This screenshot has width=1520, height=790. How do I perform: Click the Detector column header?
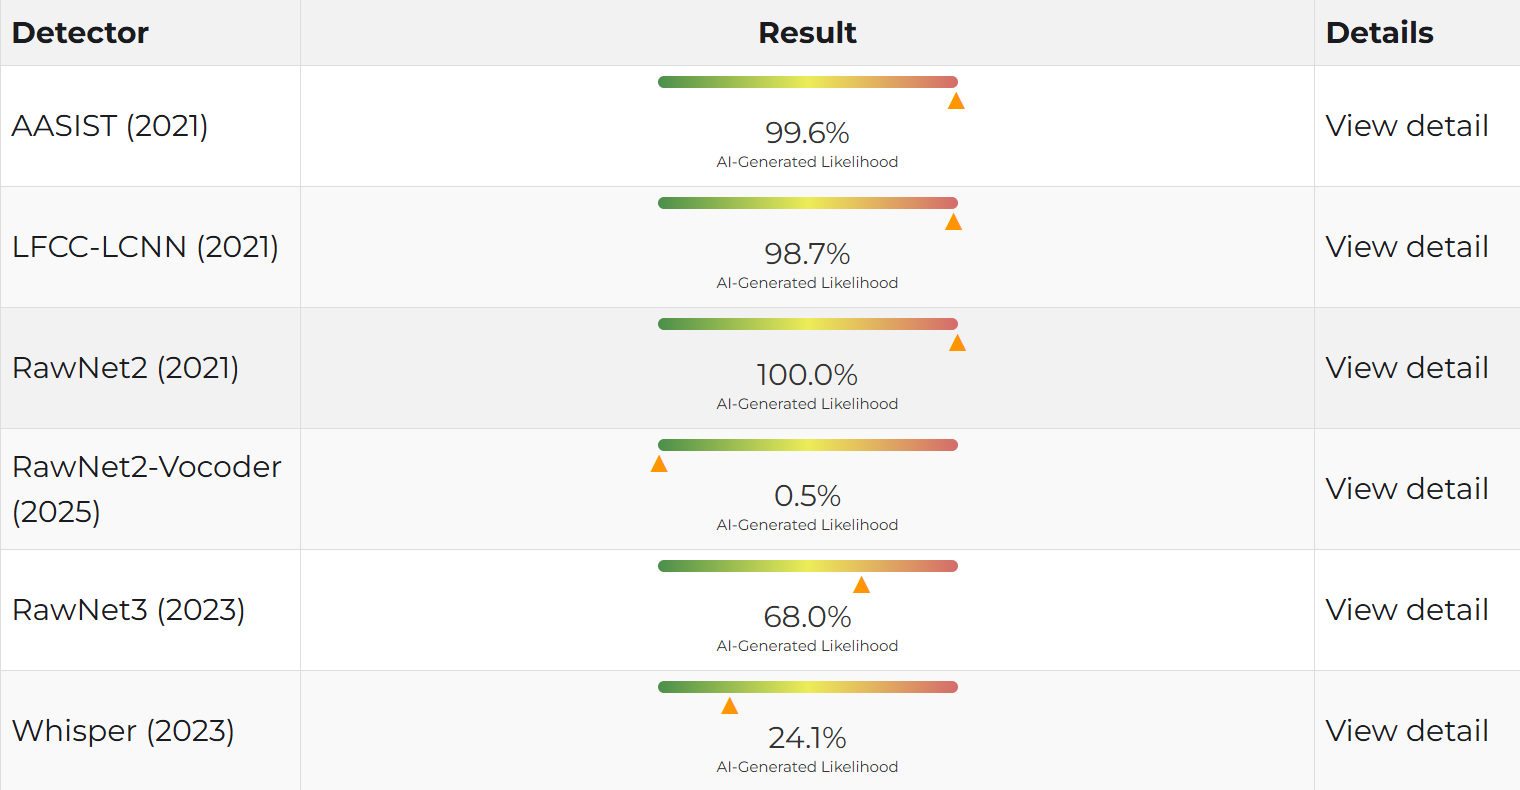pos(80,33)
